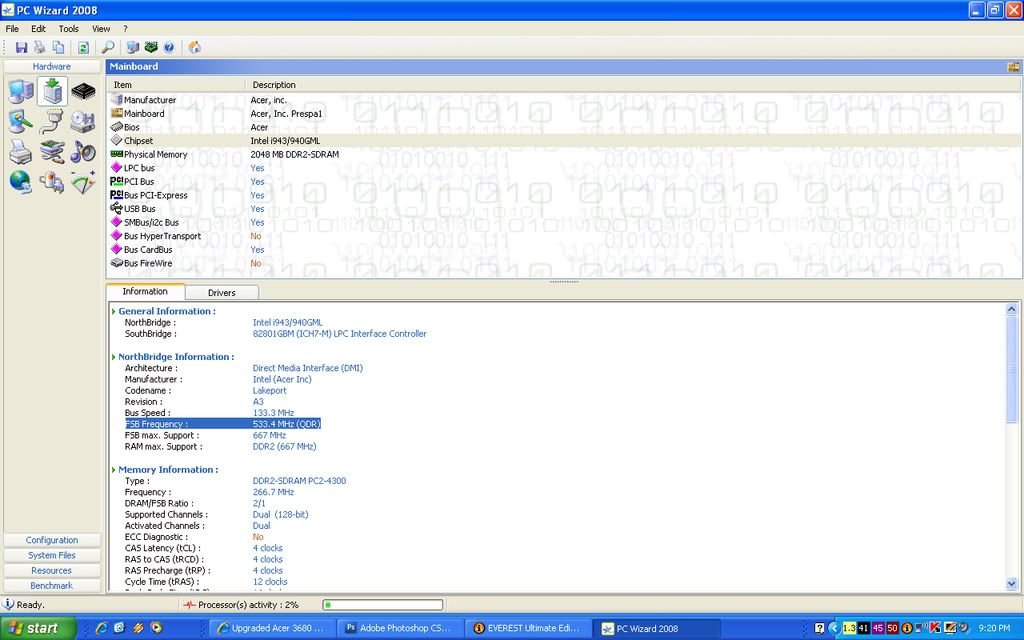Click the red Kaspersky K tray icon
Image resolution: width=1024 pixels, height=640 pixels.
point(935,628)
